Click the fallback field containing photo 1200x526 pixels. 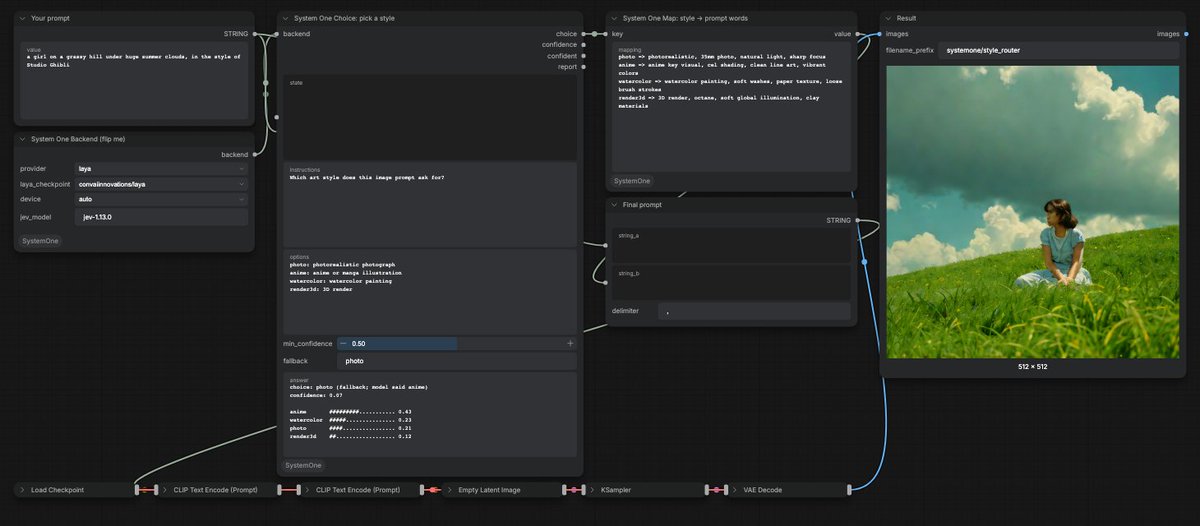(x=457, y=360)
